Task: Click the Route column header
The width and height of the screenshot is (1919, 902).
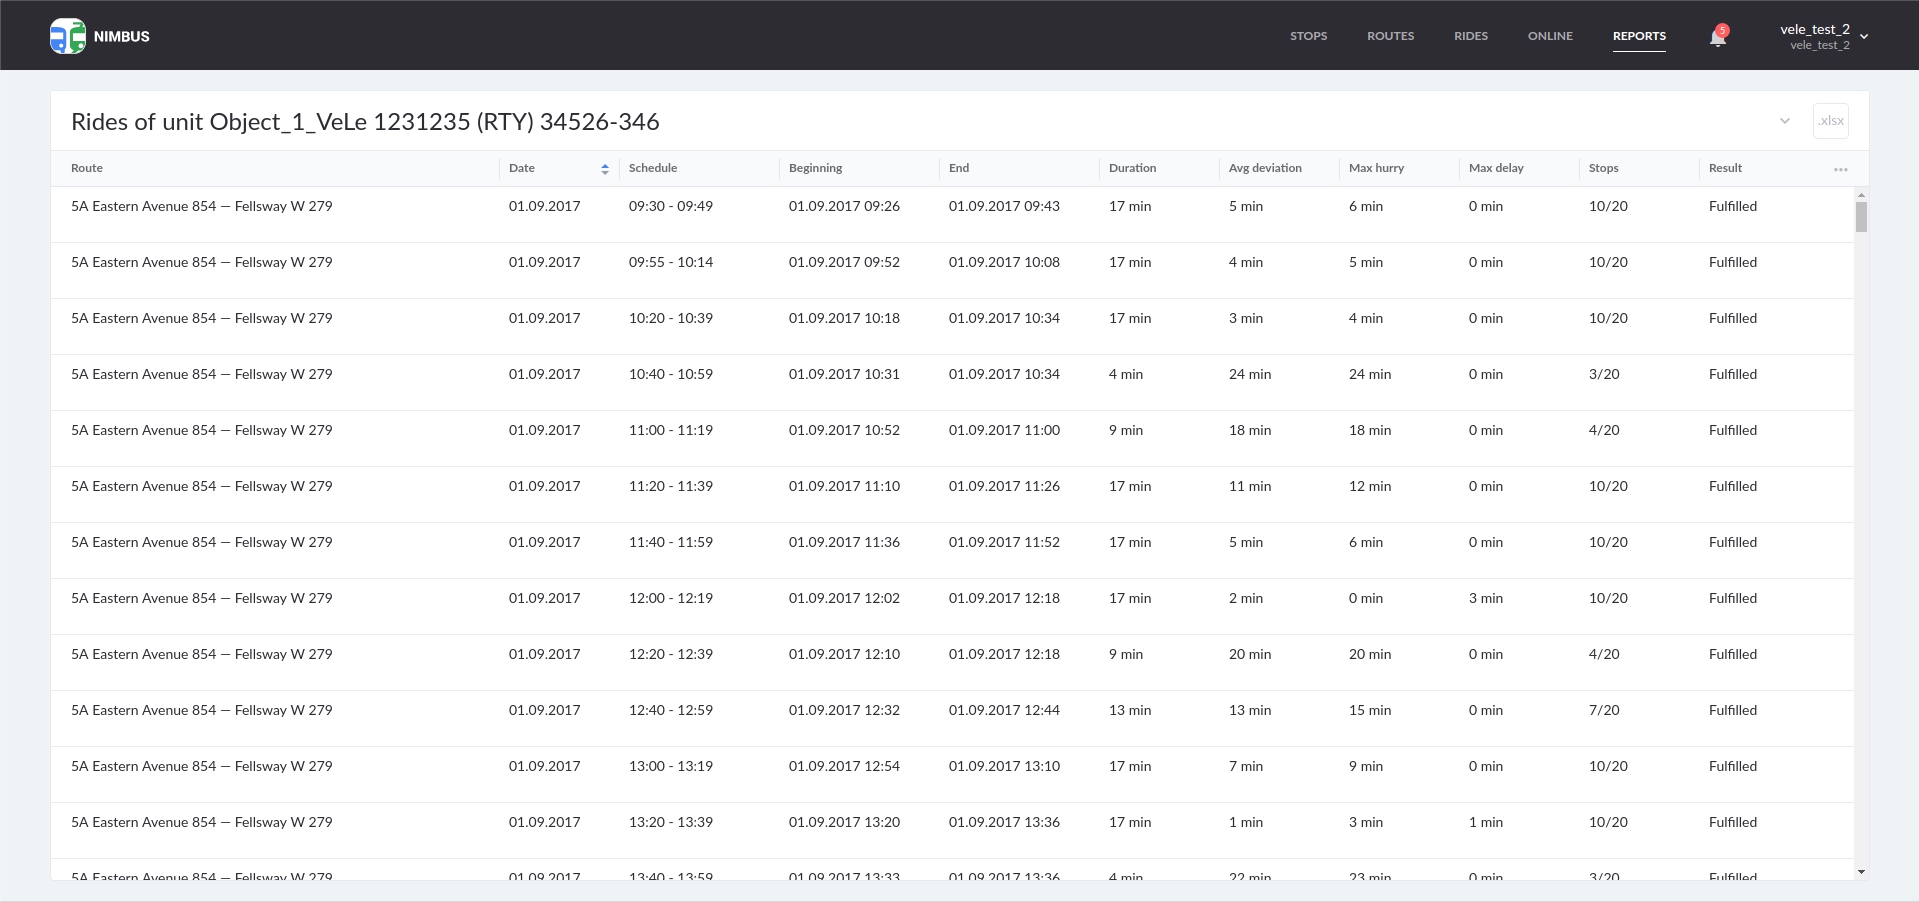Action: [x=87, y=168]
